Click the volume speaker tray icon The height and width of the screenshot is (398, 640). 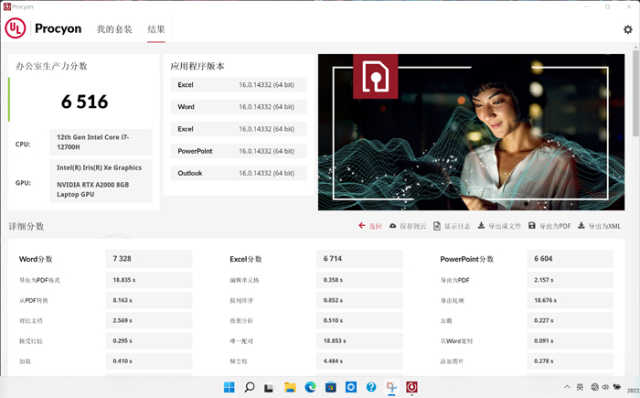(x=606, y=387)
